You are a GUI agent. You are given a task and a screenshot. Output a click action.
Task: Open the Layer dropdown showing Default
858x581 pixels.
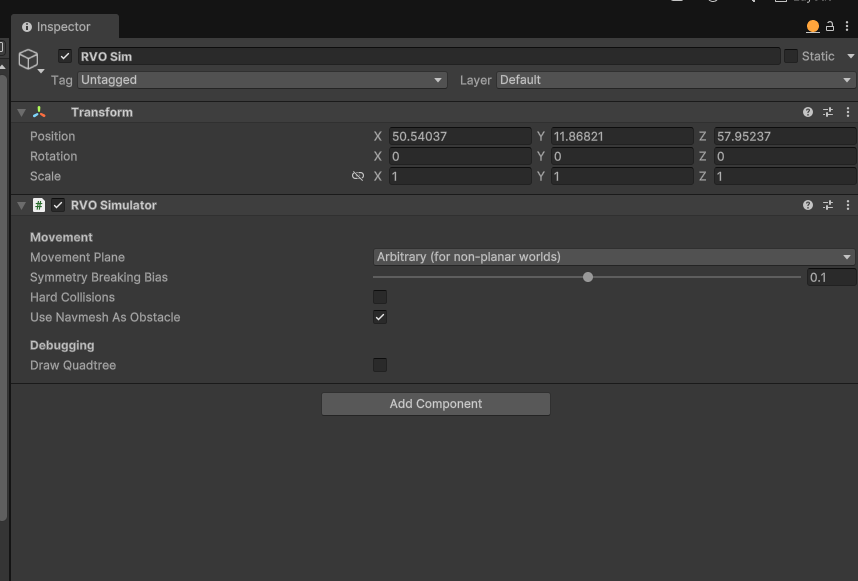[x=676, y=80]
